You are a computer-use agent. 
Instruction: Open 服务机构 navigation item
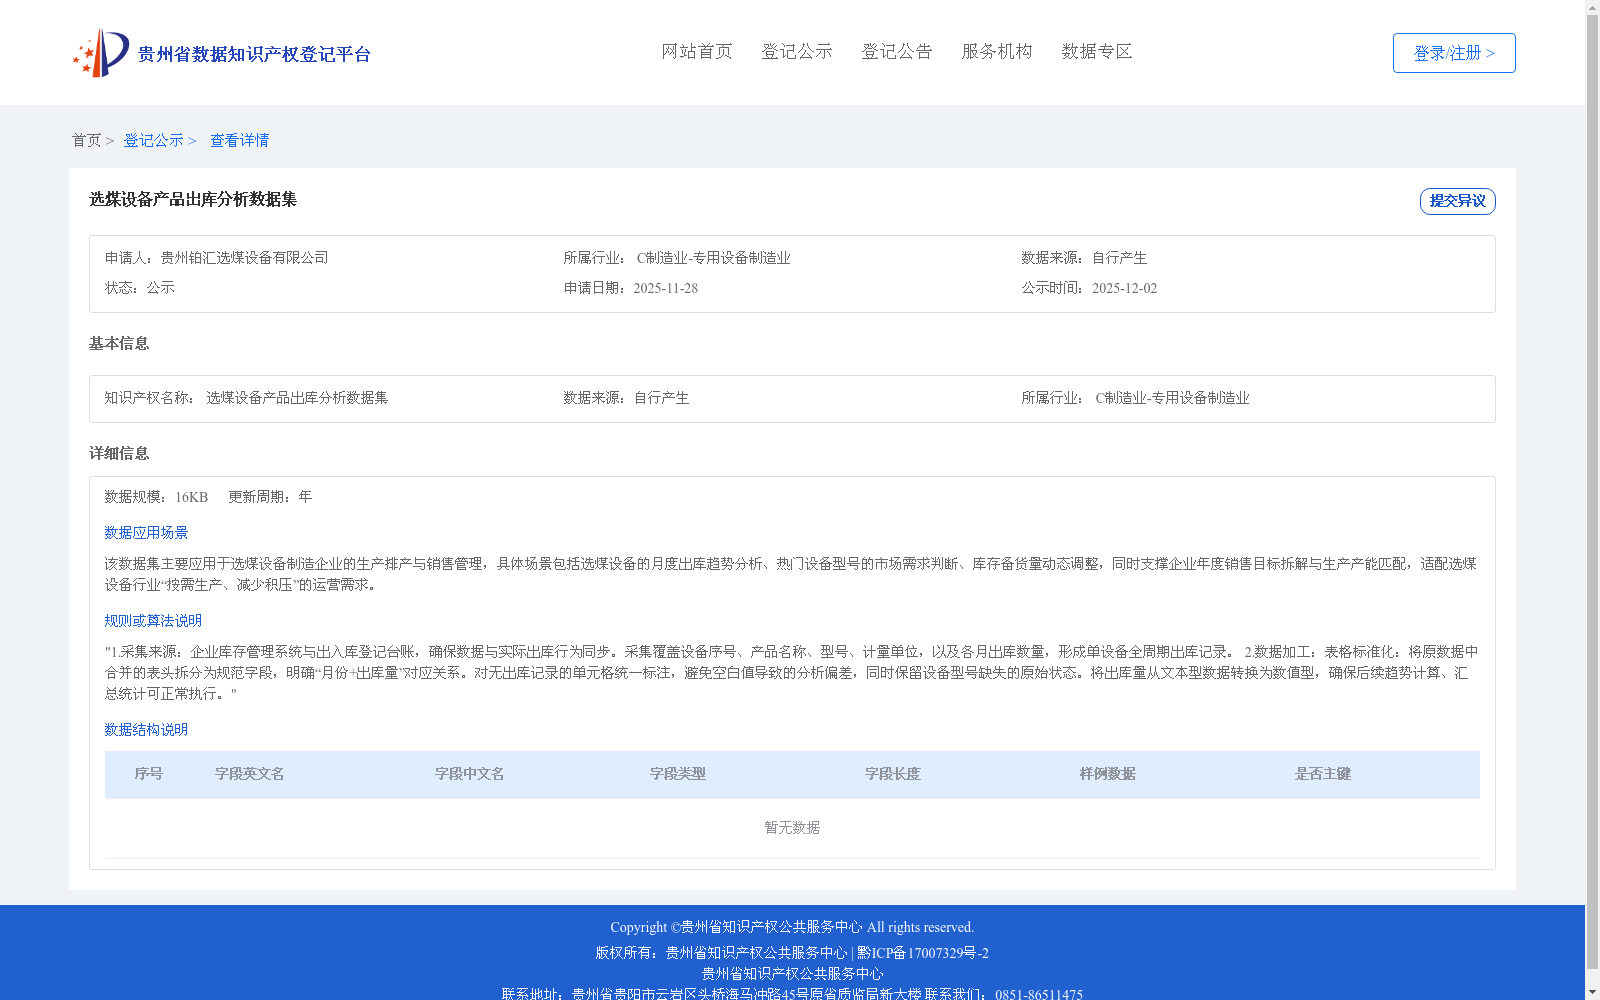997,52
